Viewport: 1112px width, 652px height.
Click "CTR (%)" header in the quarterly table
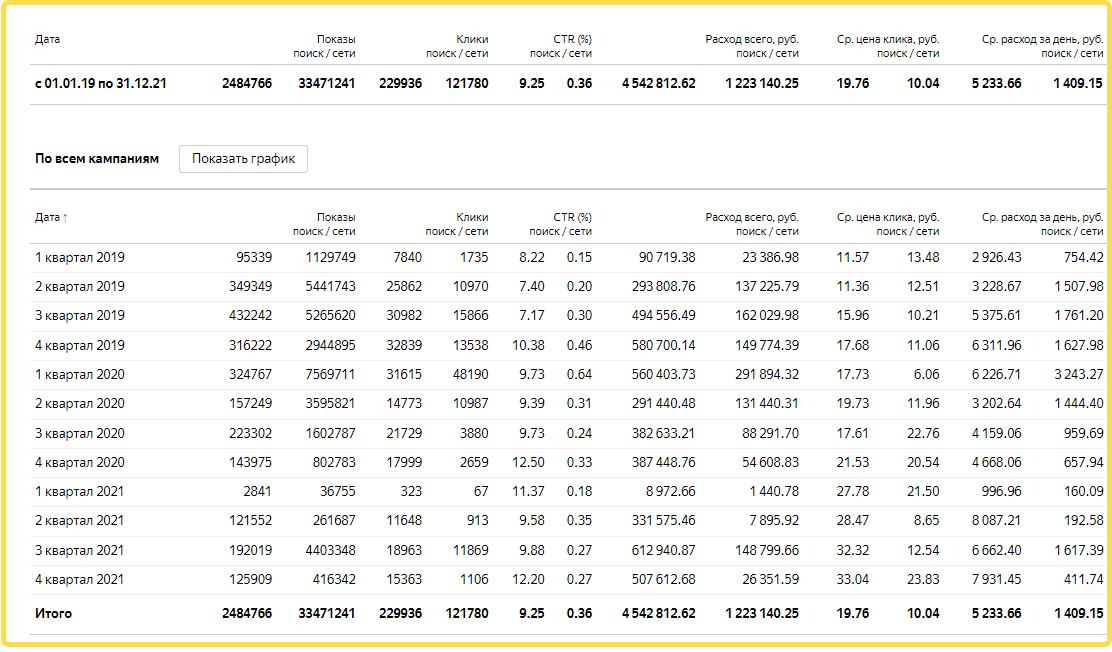coord(572,217)
